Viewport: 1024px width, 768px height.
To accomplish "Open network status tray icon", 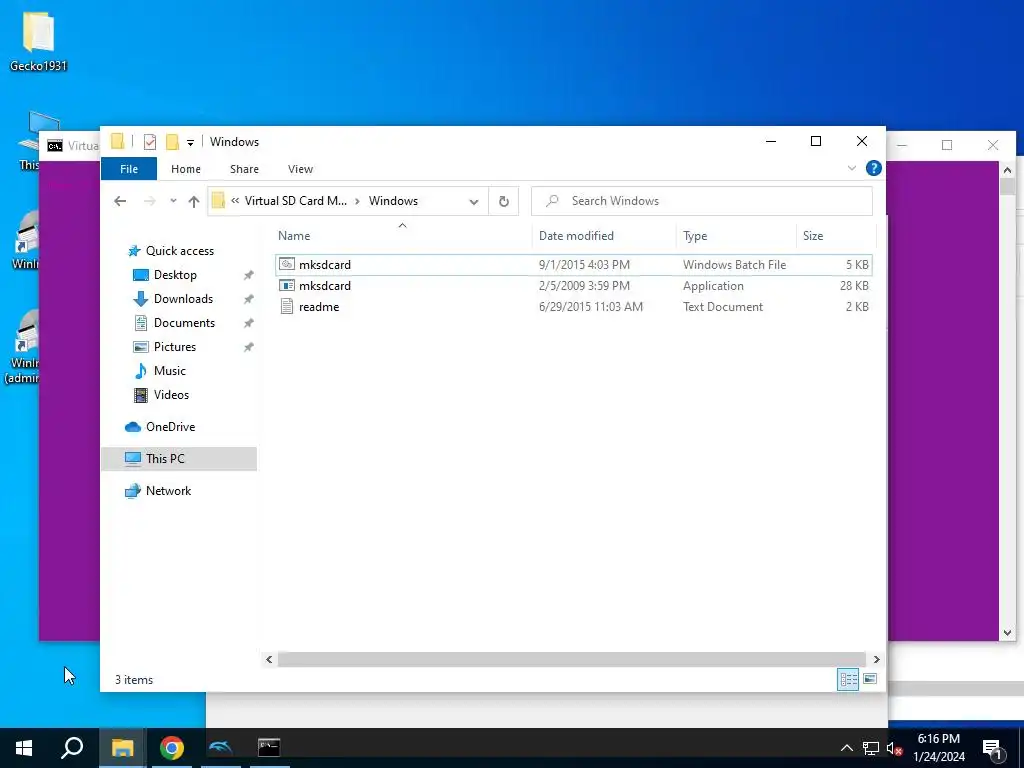I will click(871, 748).
